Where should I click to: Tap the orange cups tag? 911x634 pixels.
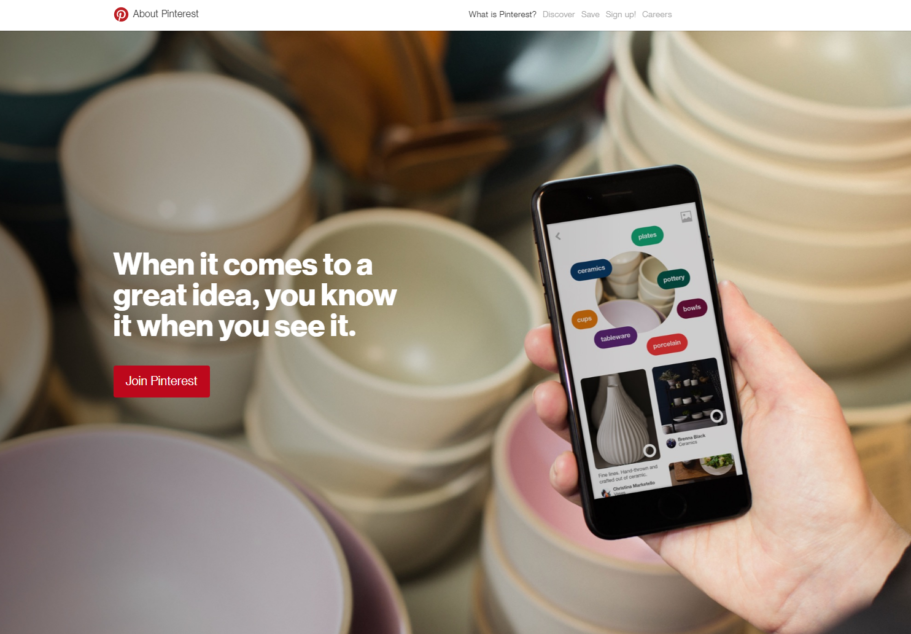[x=584, y=319]
